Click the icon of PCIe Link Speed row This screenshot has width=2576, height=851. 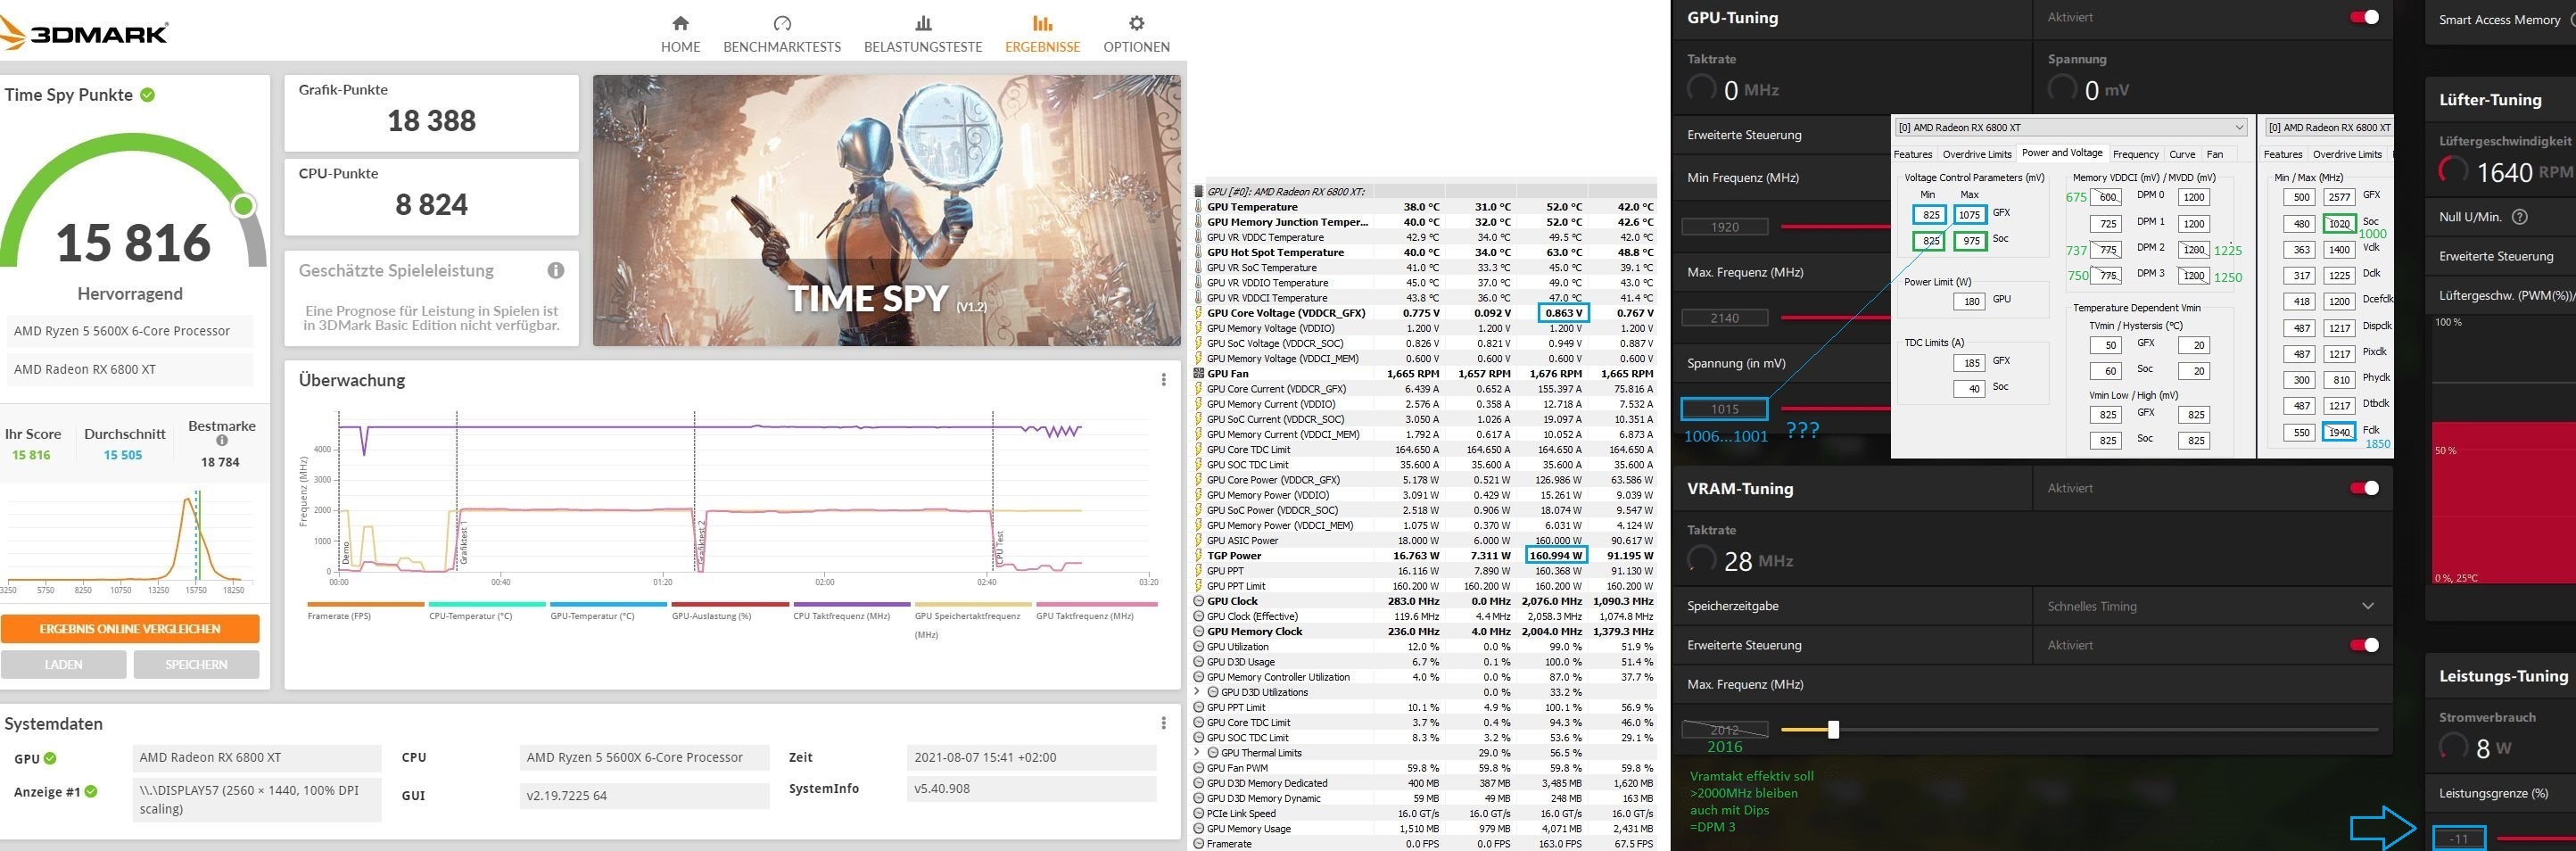click(1199, 813)
